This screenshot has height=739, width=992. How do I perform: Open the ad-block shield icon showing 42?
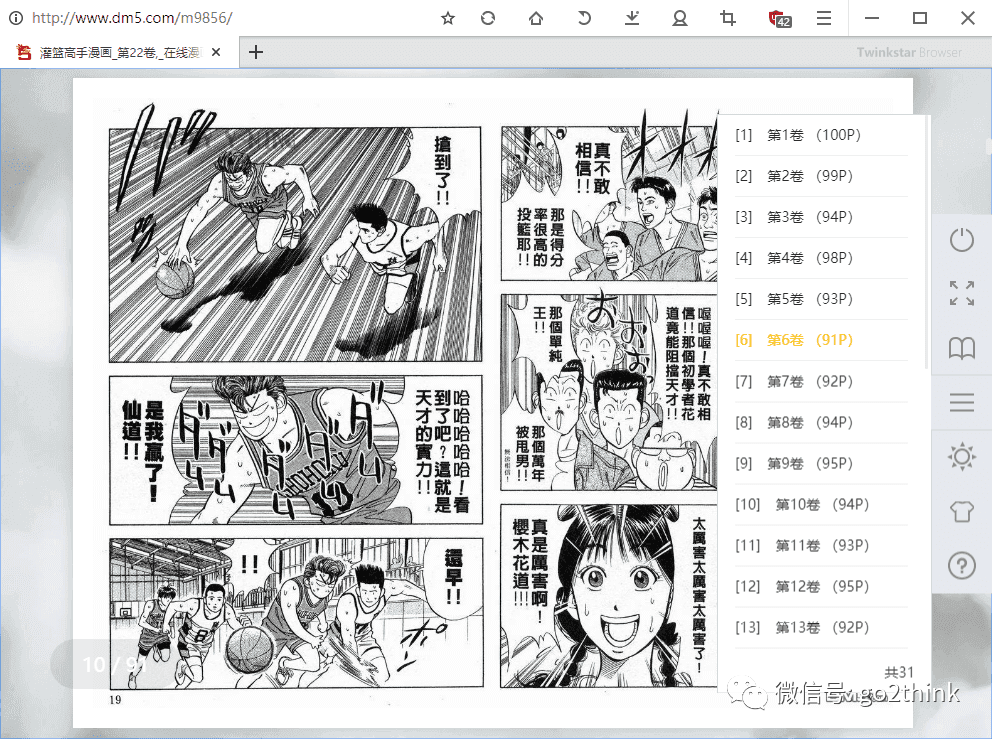pyautogui.click(x=779, y=19)
